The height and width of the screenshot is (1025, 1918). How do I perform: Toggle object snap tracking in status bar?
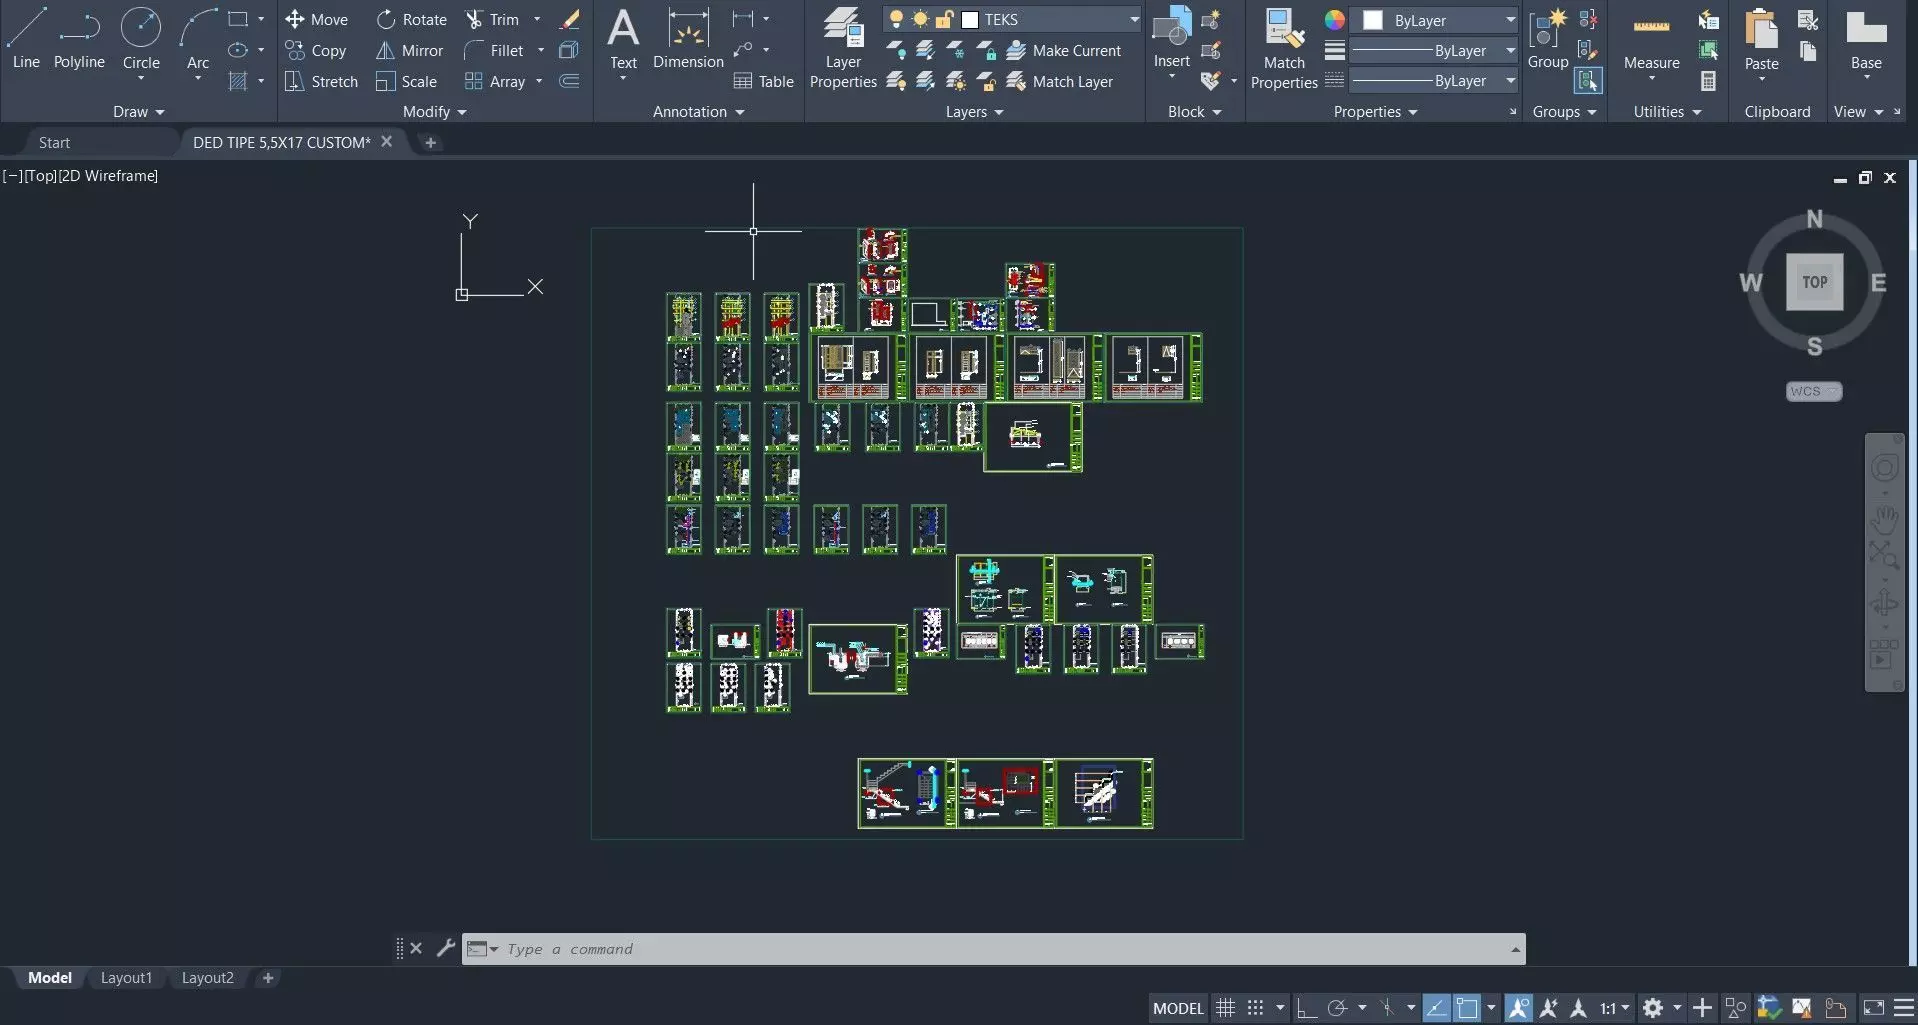coord(1436,1008)
